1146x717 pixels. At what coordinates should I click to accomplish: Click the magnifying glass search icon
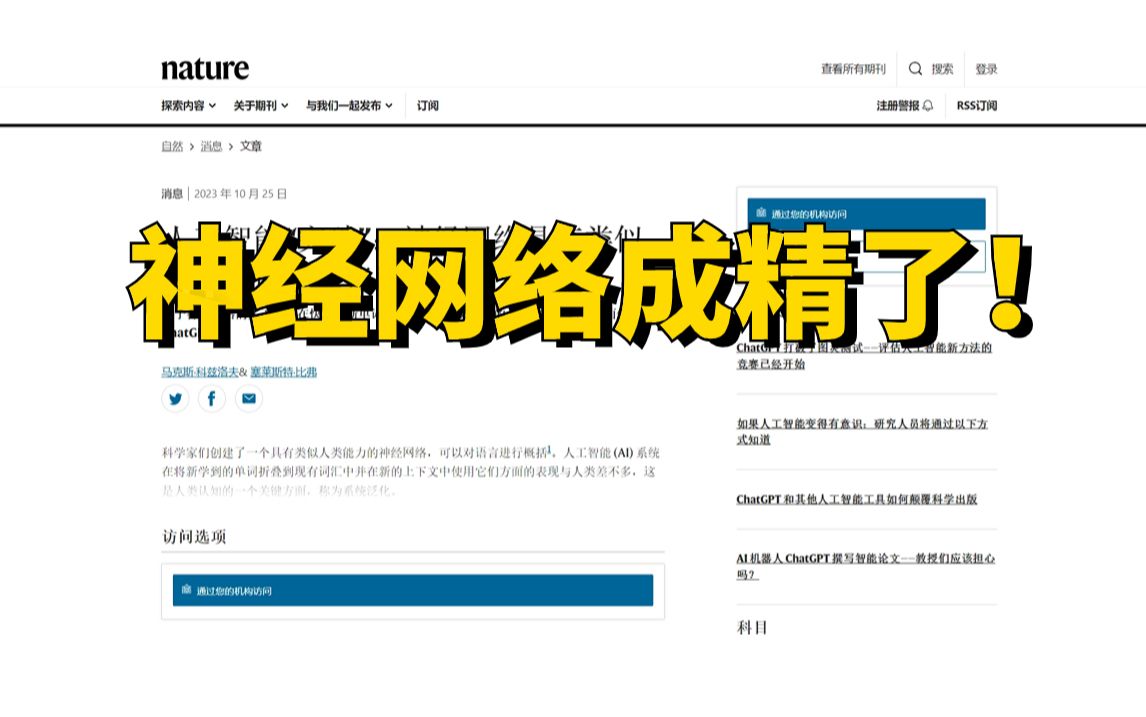point(917,69)
